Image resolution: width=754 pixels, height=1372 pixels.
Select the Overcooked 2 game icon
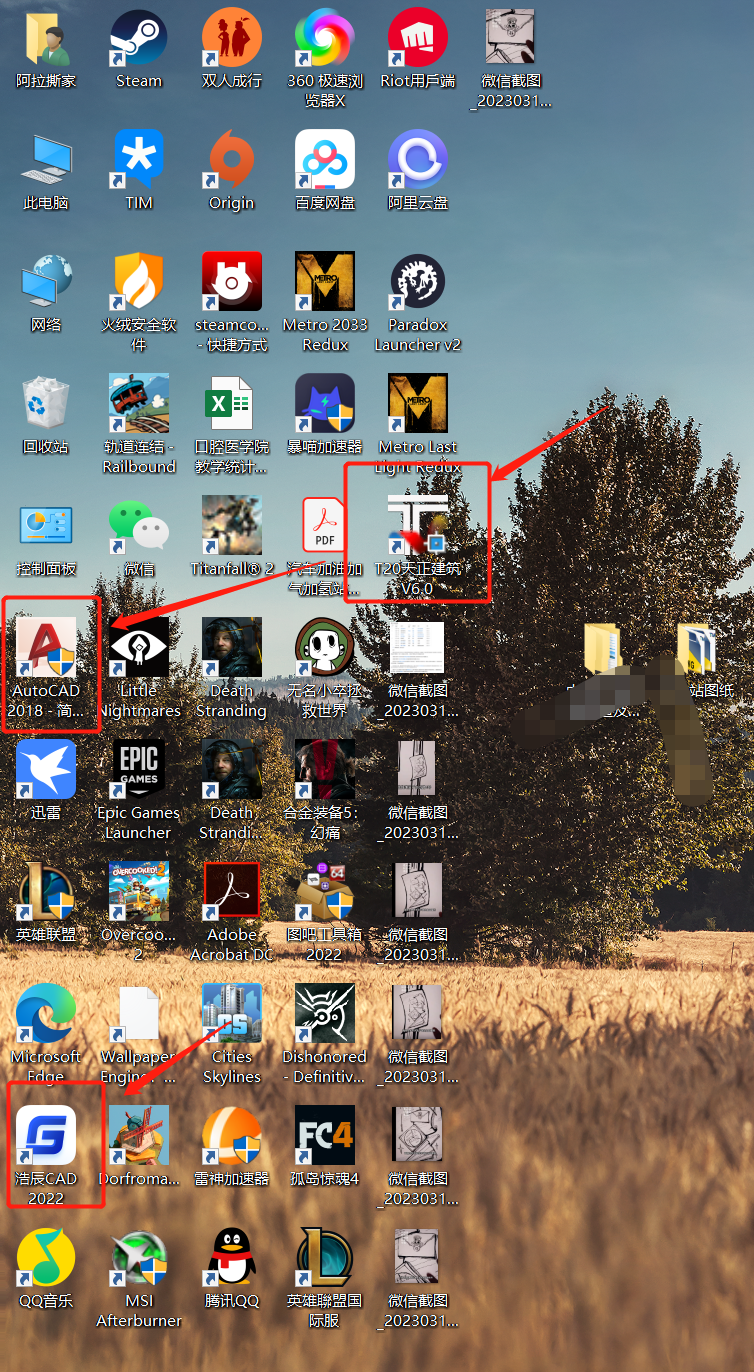pyautogui.click(x=139, y=892)
